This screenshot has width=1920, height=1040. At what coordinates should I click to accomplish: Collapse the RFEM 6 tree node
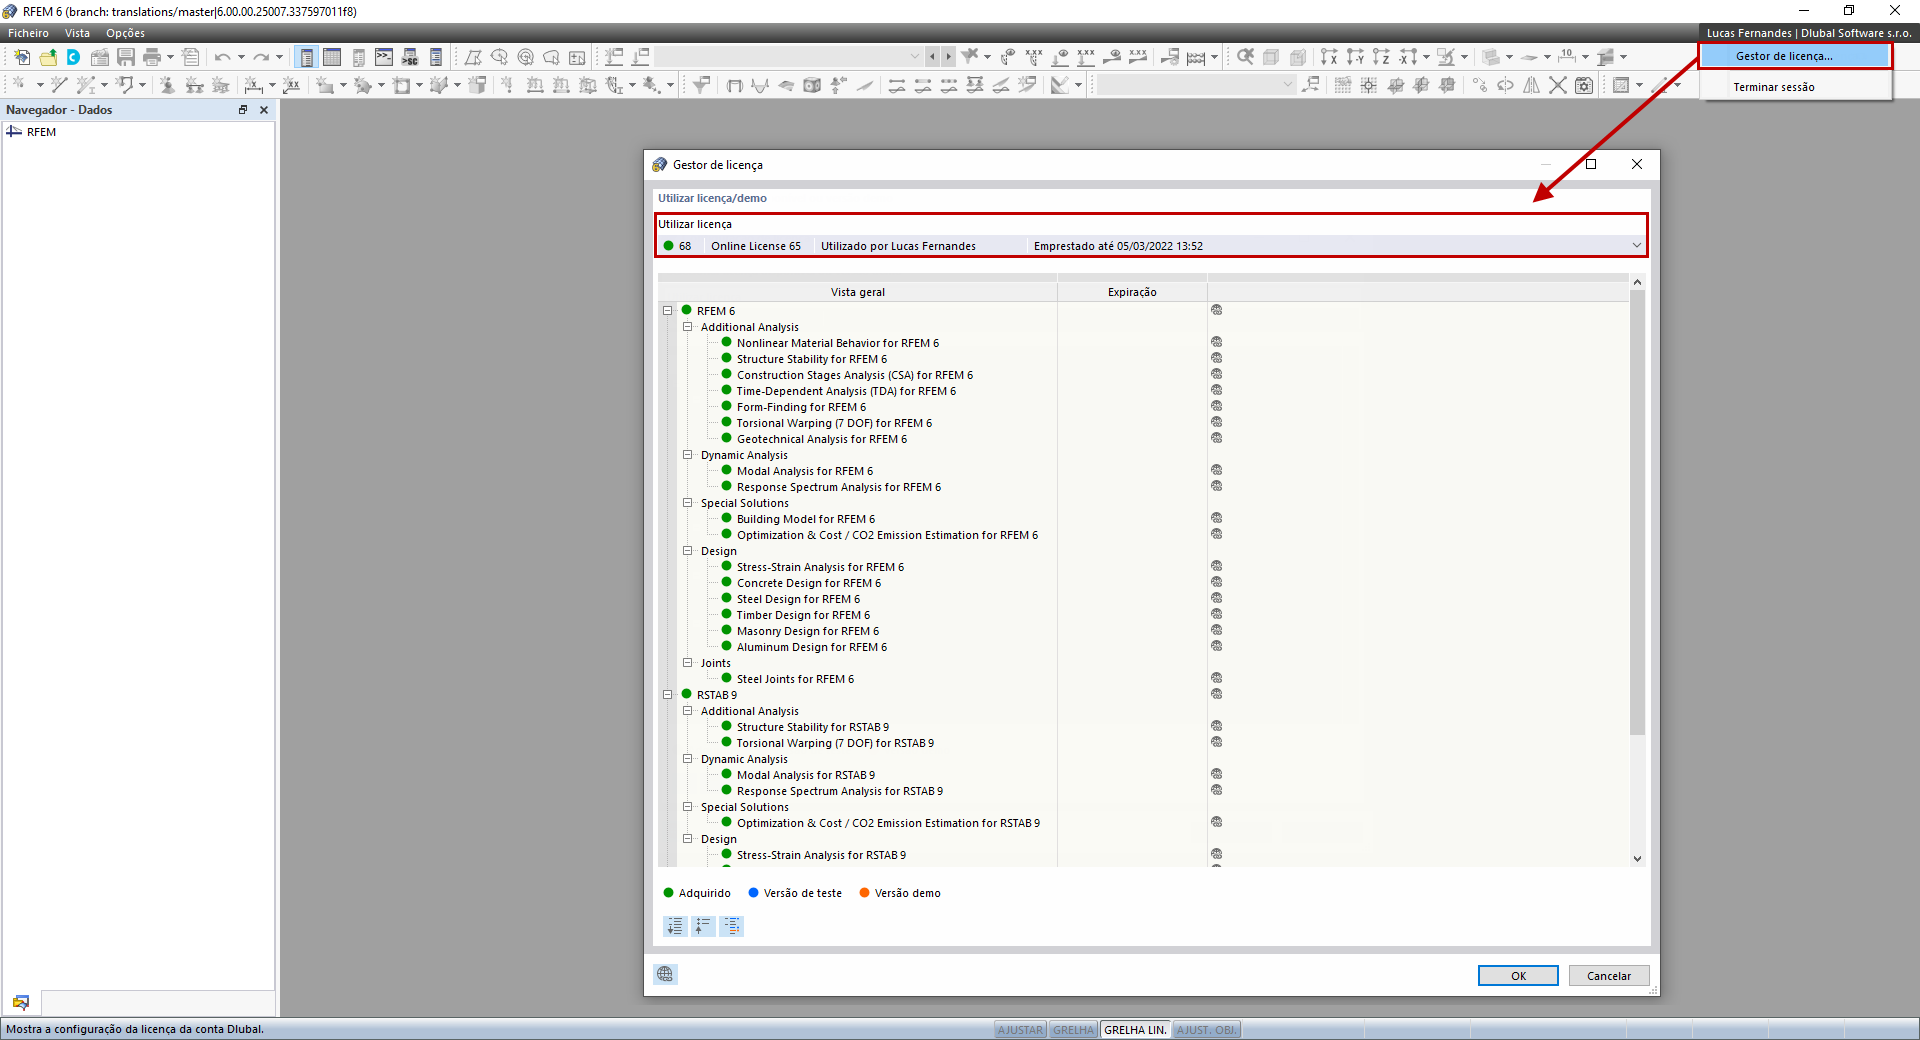point(667,311)
